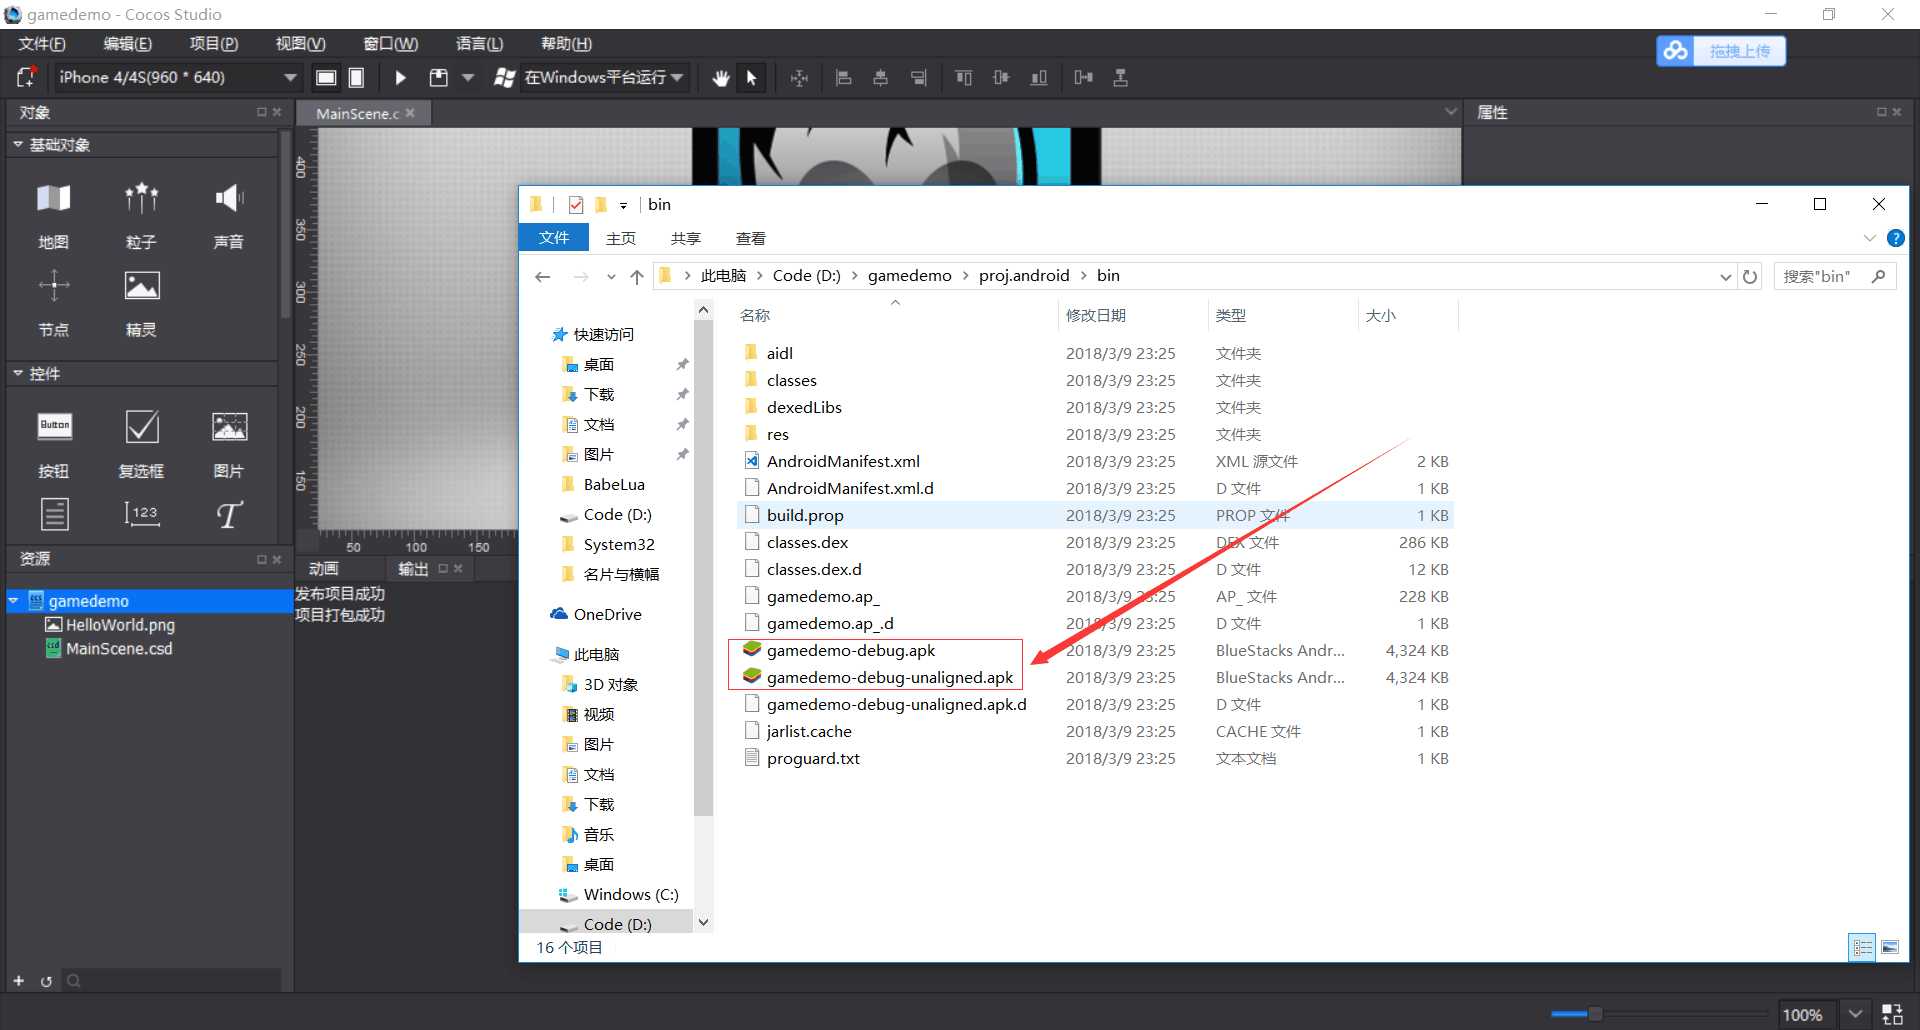Adjust the canvas zoom slider
Image resolution: width=1920 pixels, height=1030 pixels.
(1595, 1014)
